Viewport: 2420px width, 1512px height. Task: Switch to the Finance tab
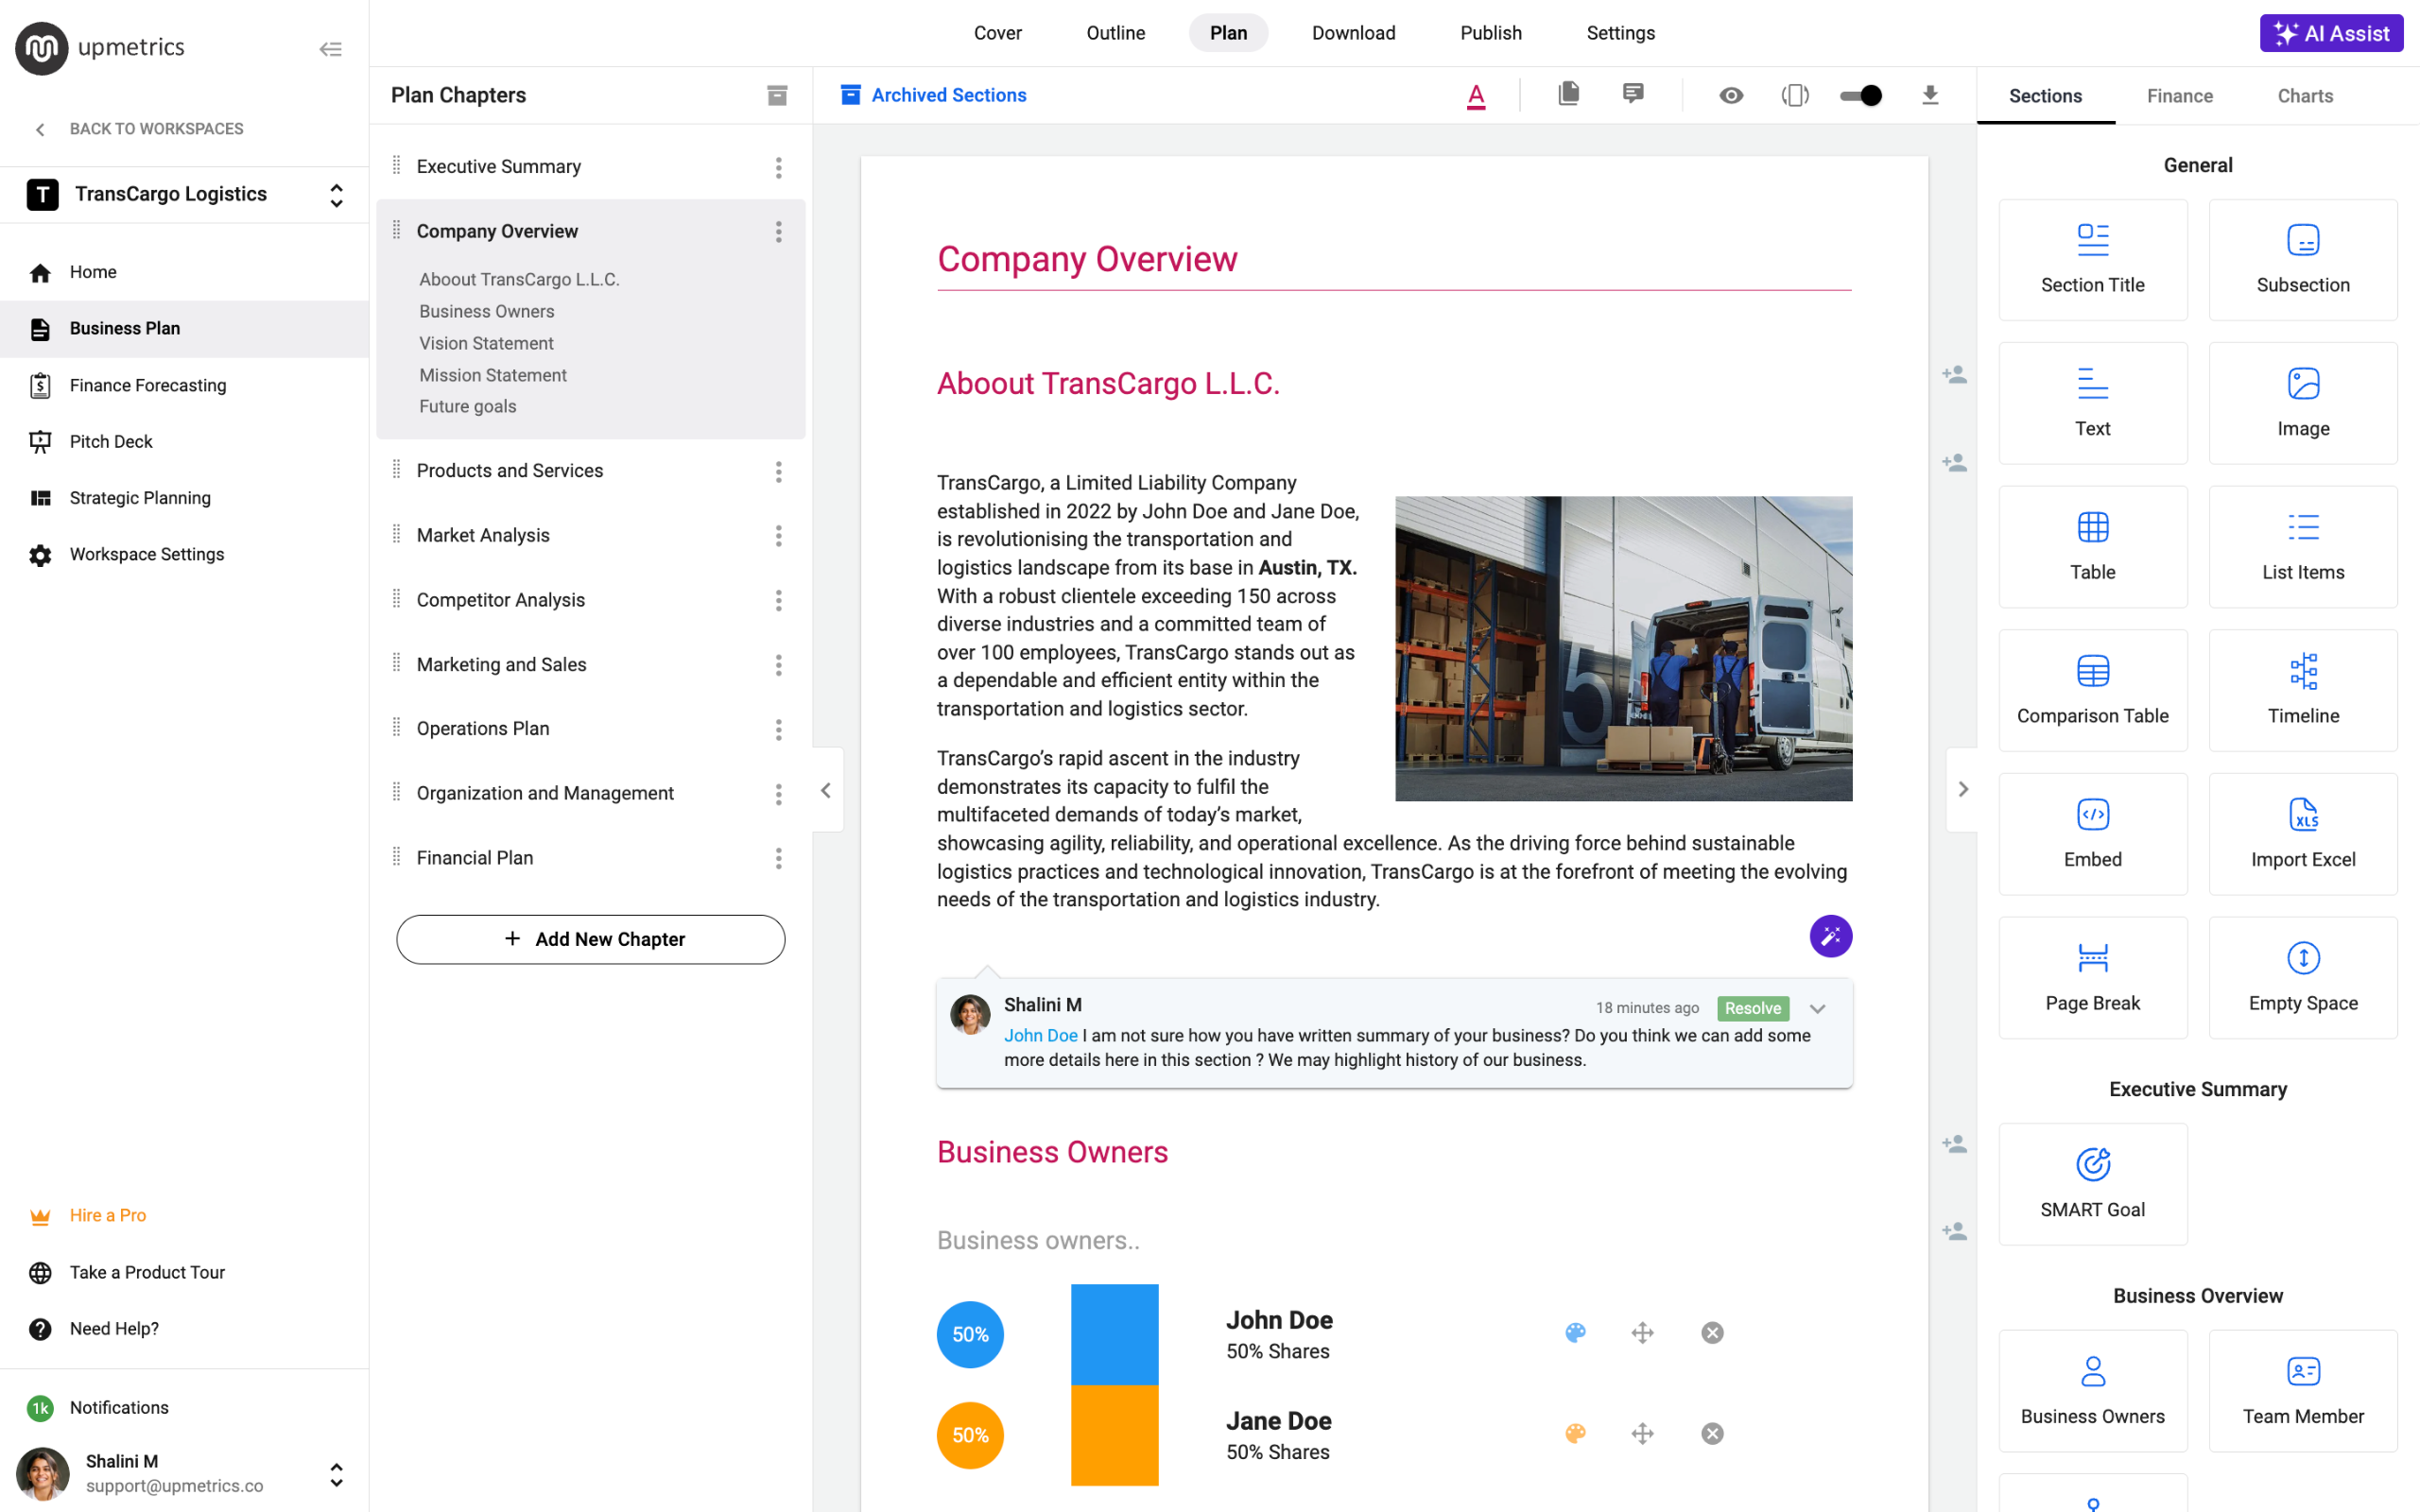coord(2179,96)
